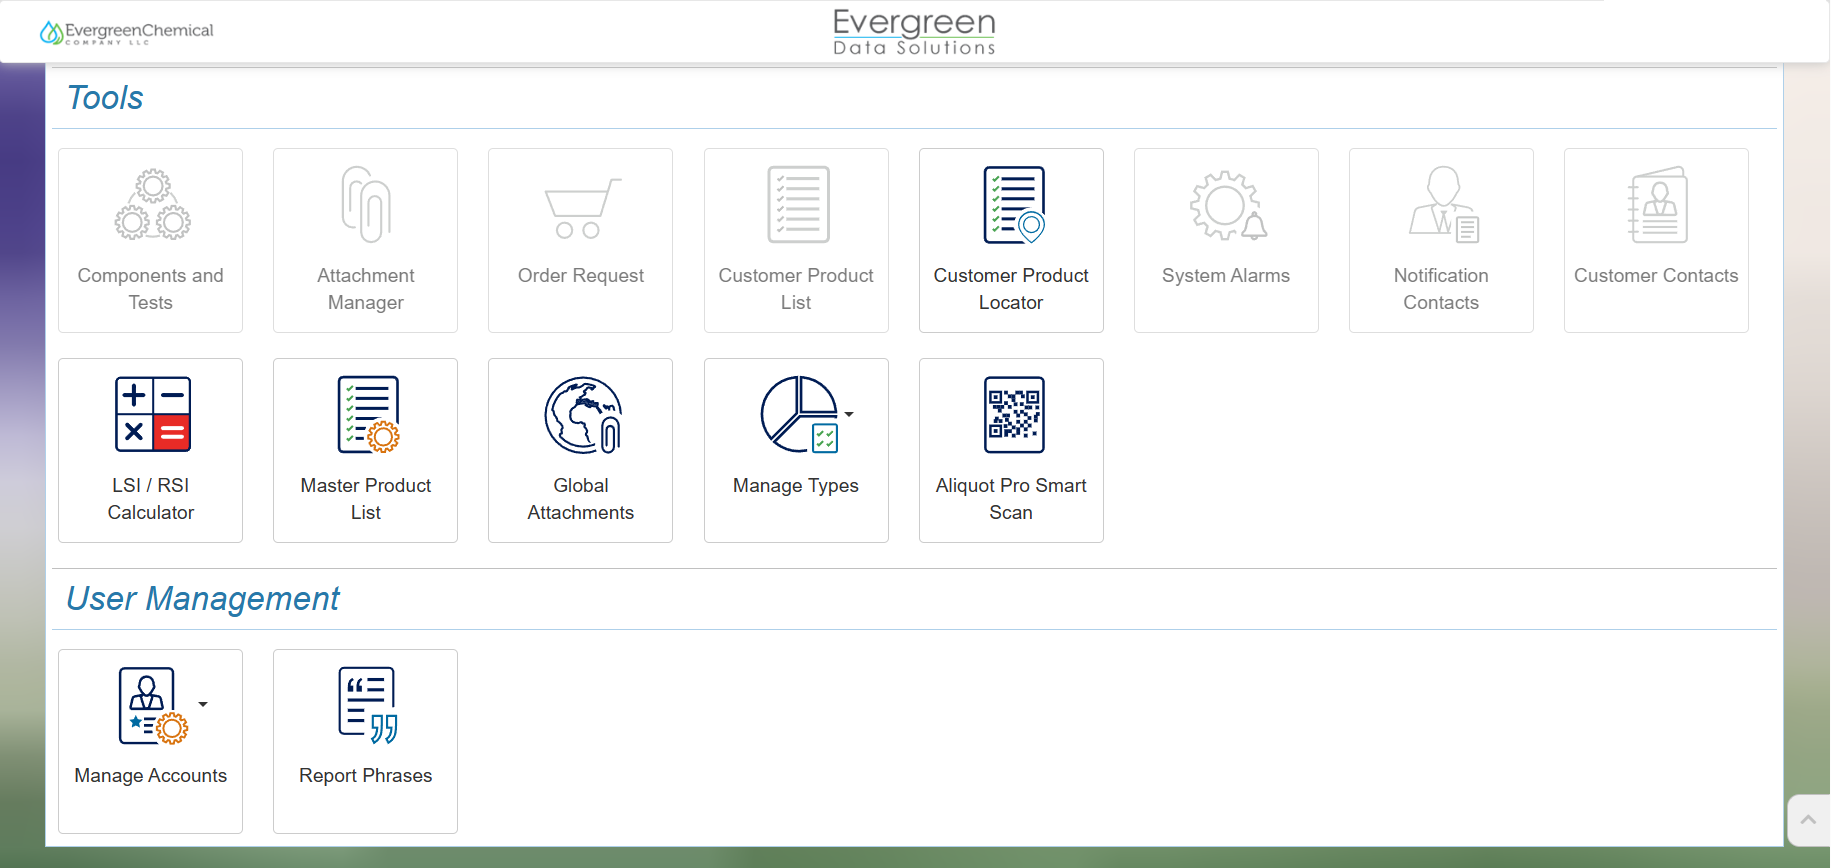Click the User Management section heading

pos(203,599)
